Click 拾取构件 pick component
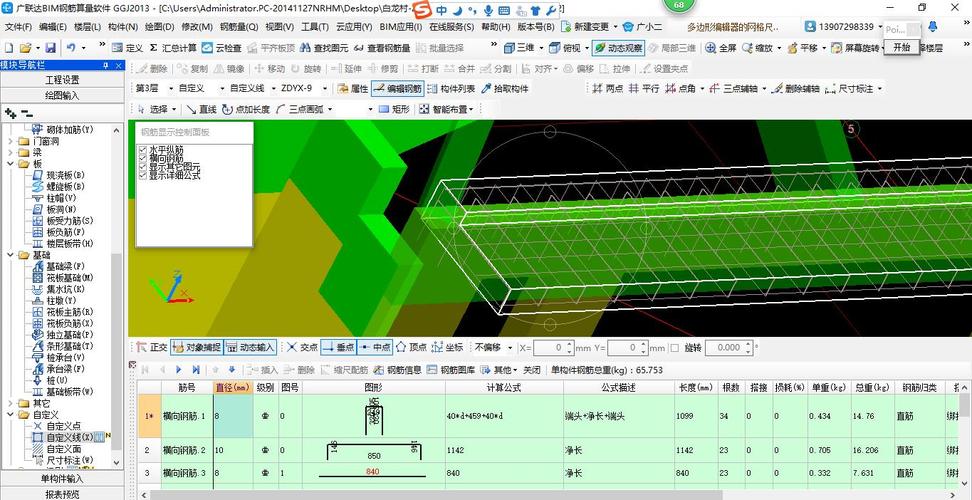972x500 pixels. [x=505, y=89]
